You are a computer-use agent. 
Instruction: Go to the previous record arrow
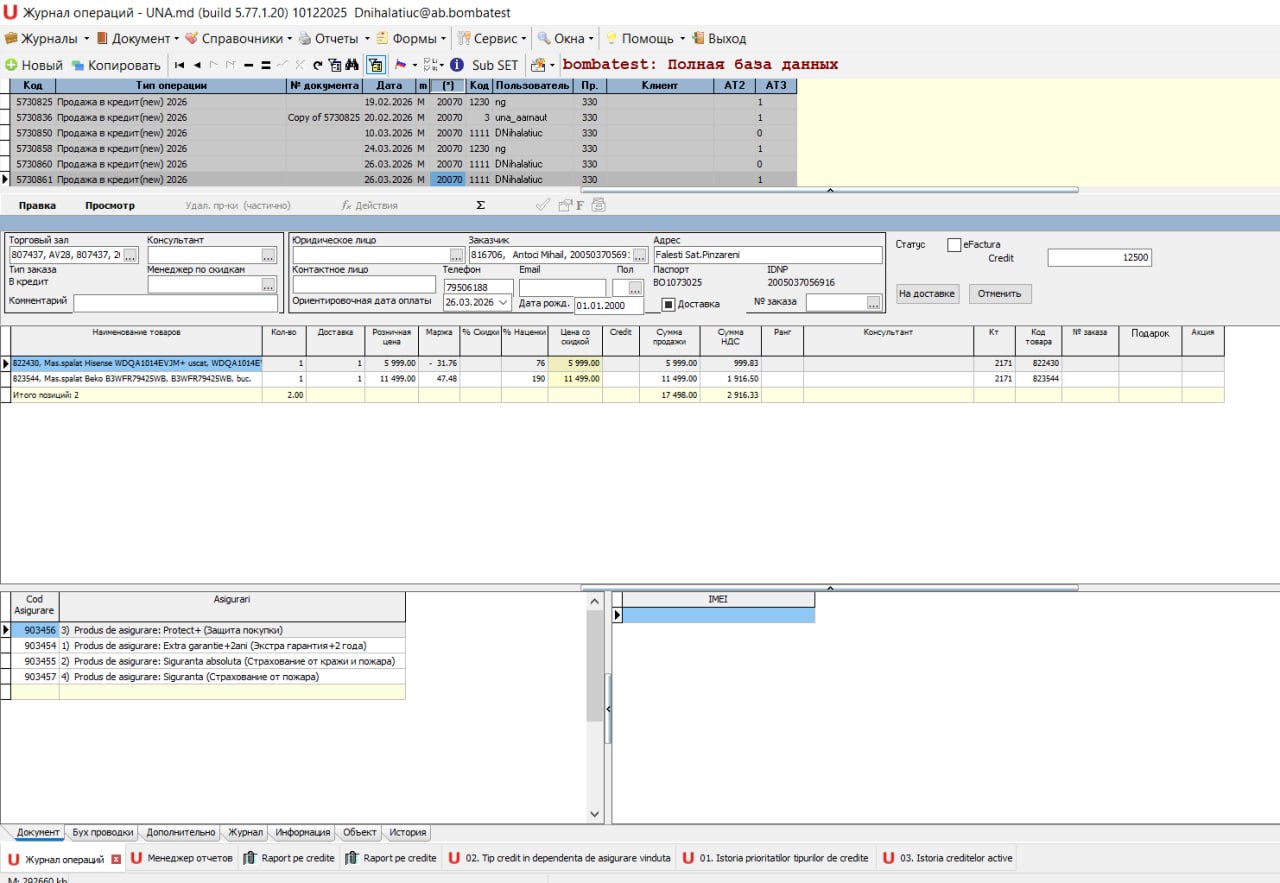[x=197, y=65]
